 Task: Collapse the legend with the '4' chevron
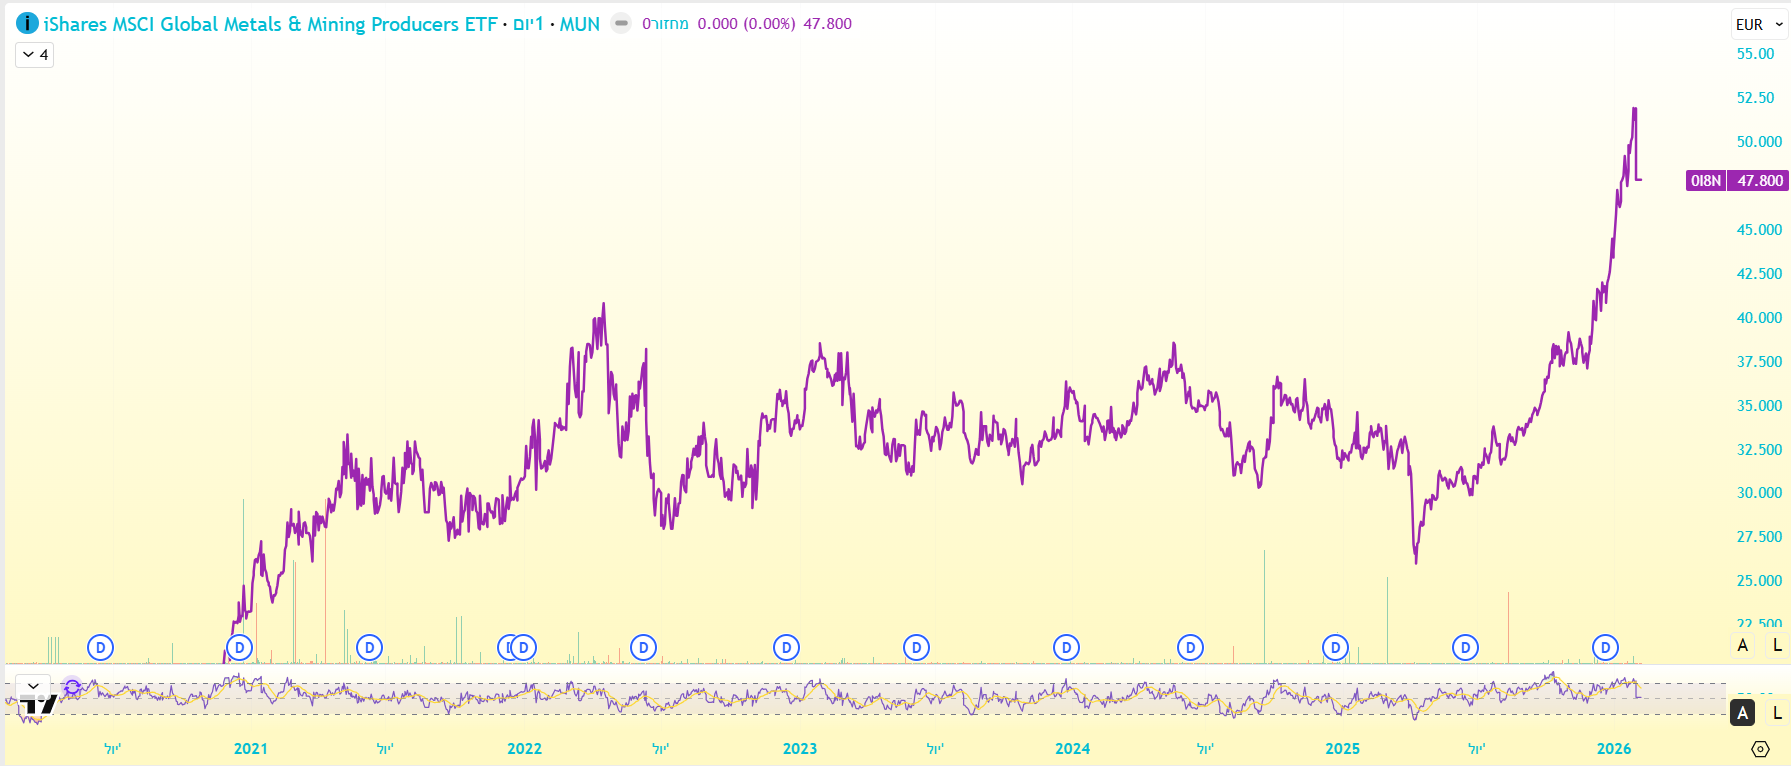point(34,55)
